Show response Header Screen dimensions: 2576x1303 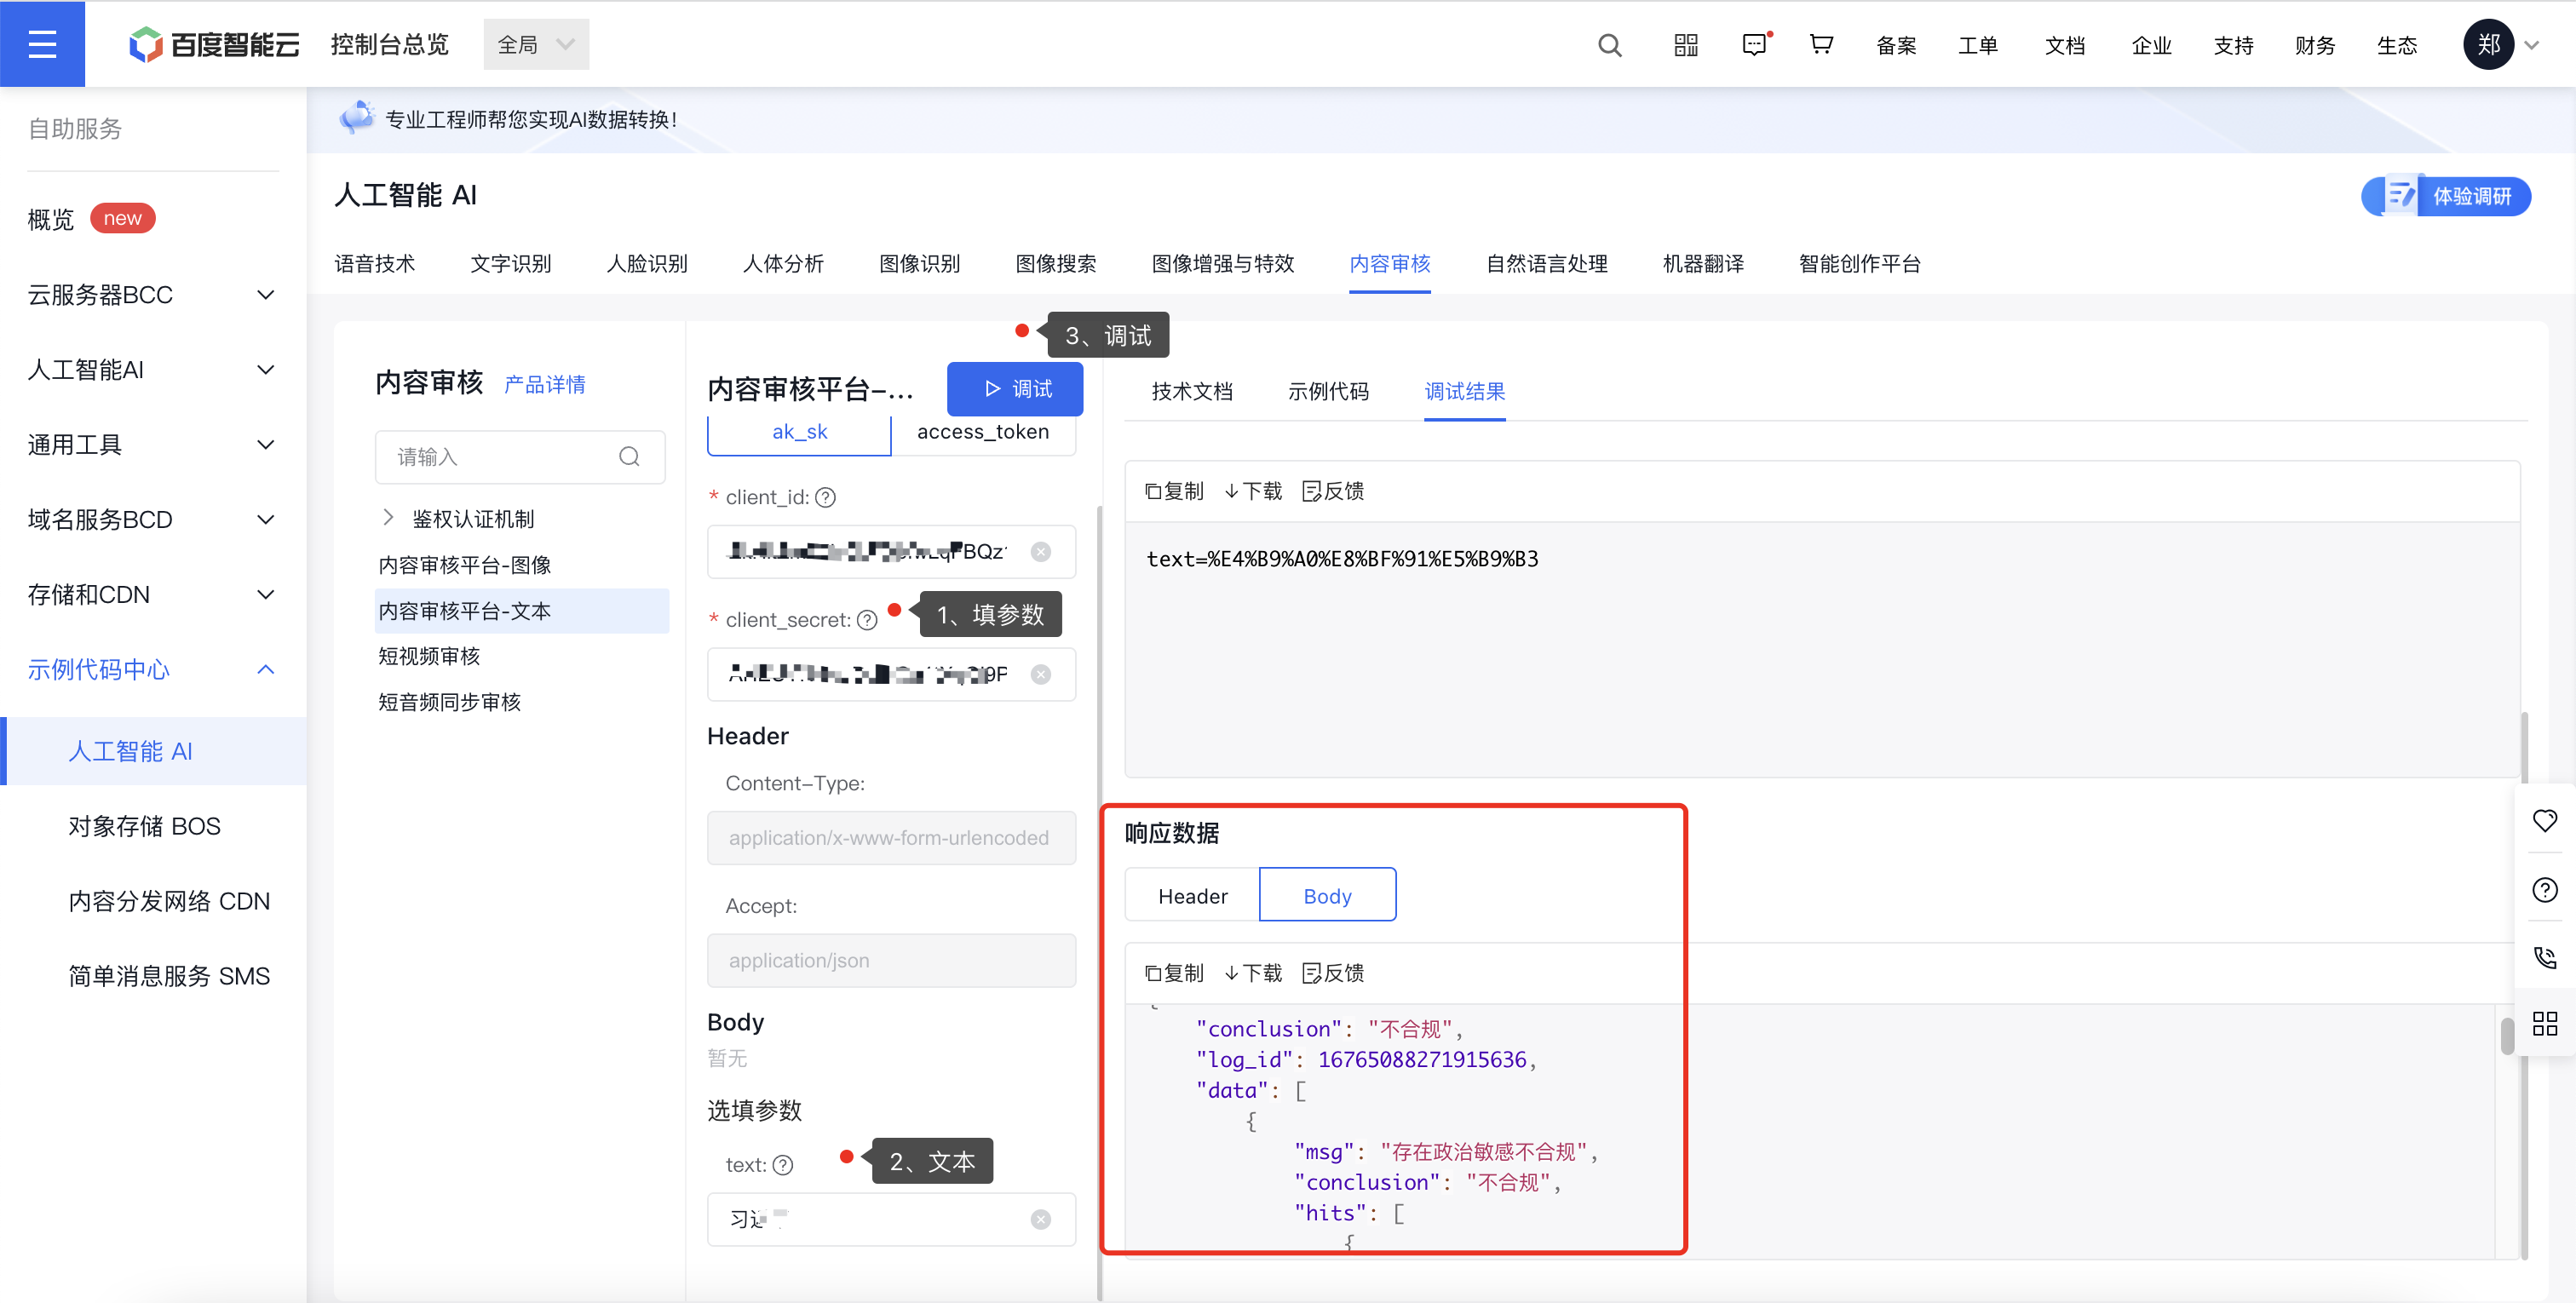[1192, 896]
